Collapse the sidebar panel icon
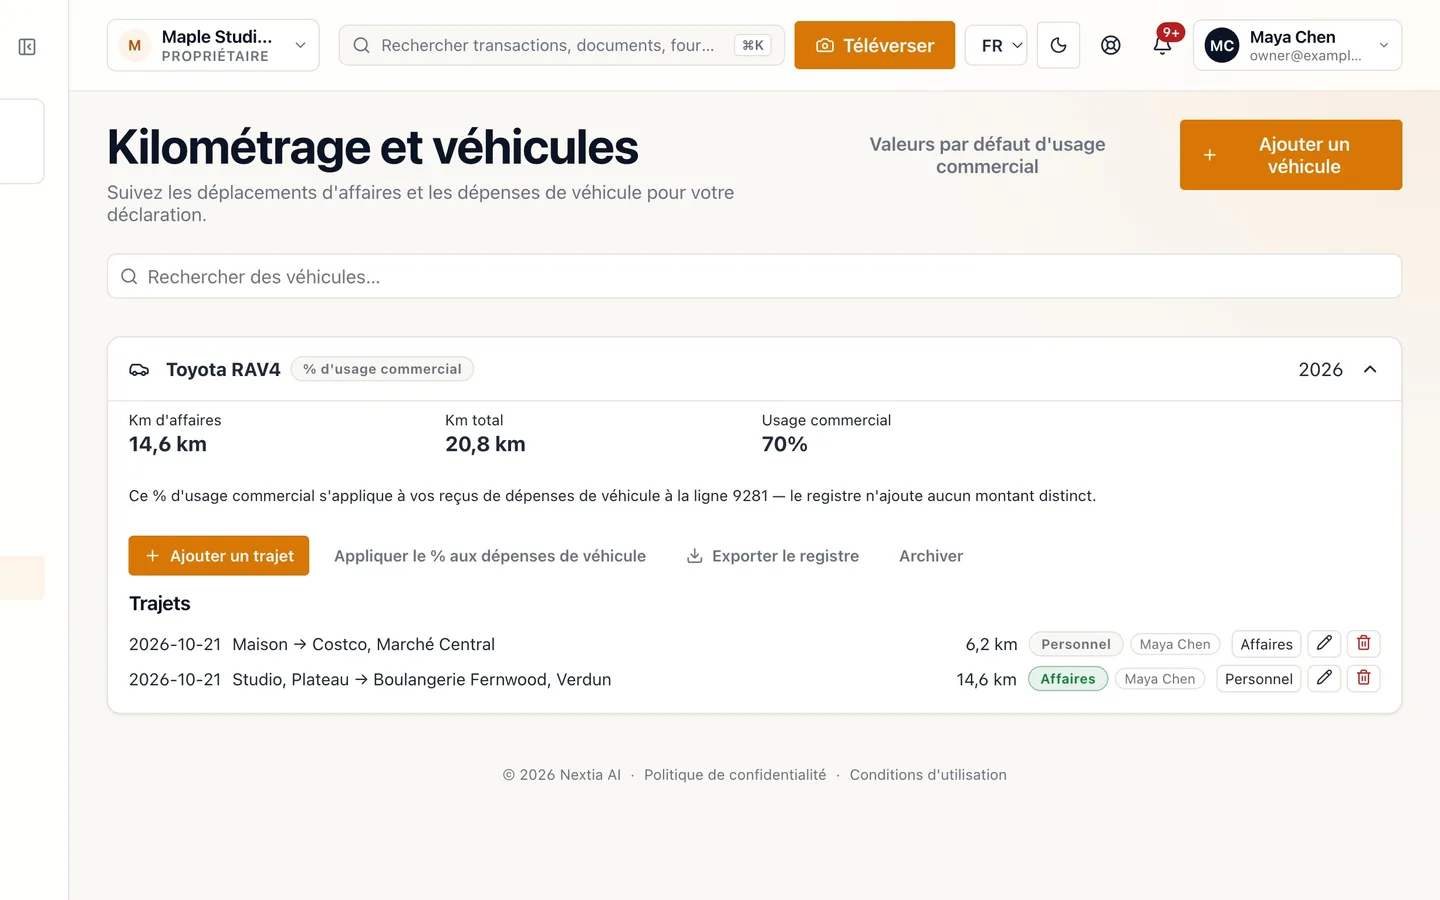Screen dimensions: 1440x900 pos(27,47)
